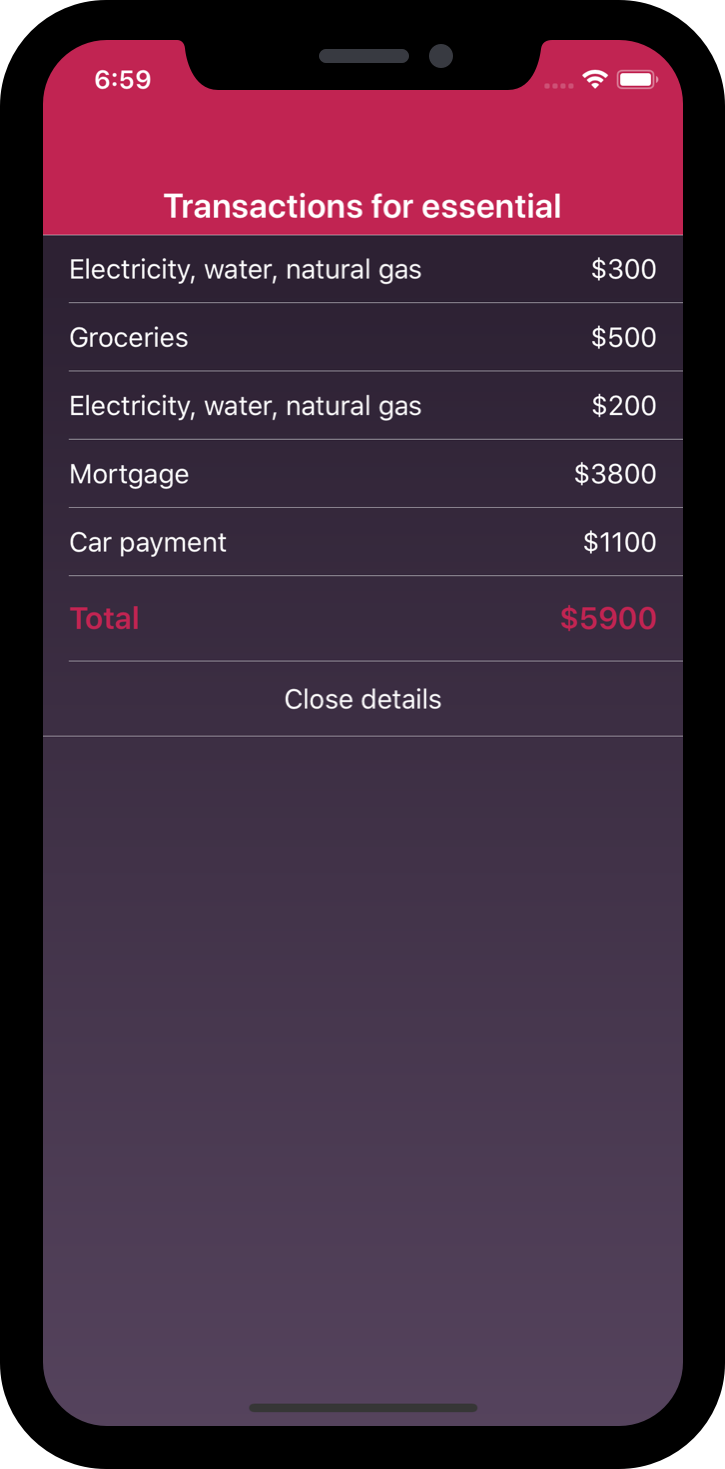725x1469 pixels.
Task: Select the electricity label in the $200 row
Action: 245,406
